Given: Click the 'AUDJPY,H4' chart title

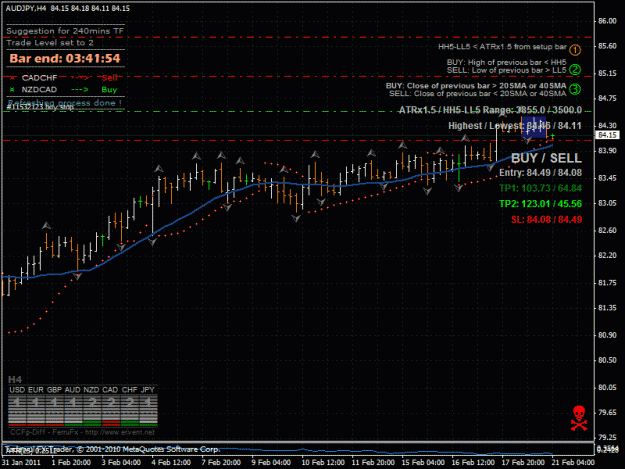Looking at the screenshot, I should point(26,8).
